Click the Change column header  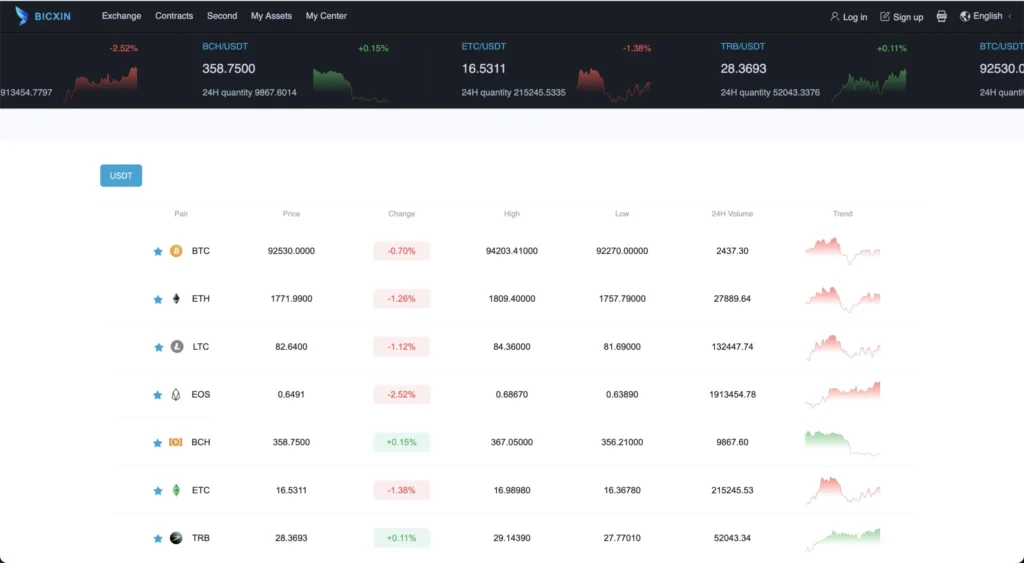tap(401, 214)
